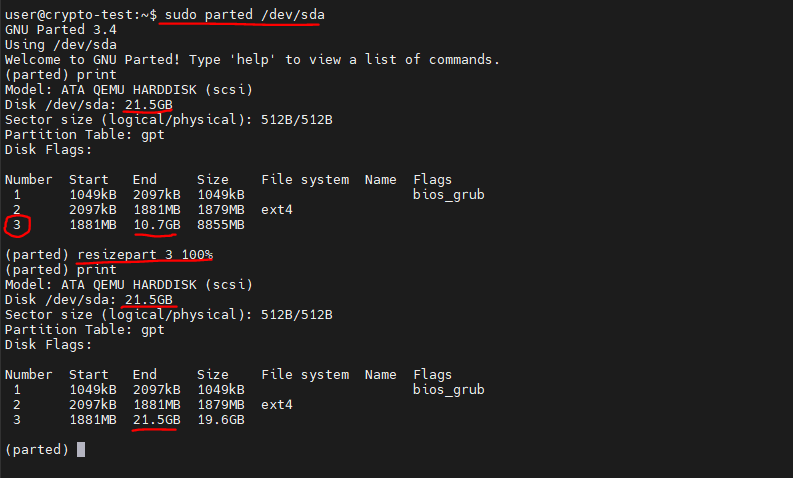
Task: Click bios_grub flag in the first partition table
Action: click(x=448, y=195)
